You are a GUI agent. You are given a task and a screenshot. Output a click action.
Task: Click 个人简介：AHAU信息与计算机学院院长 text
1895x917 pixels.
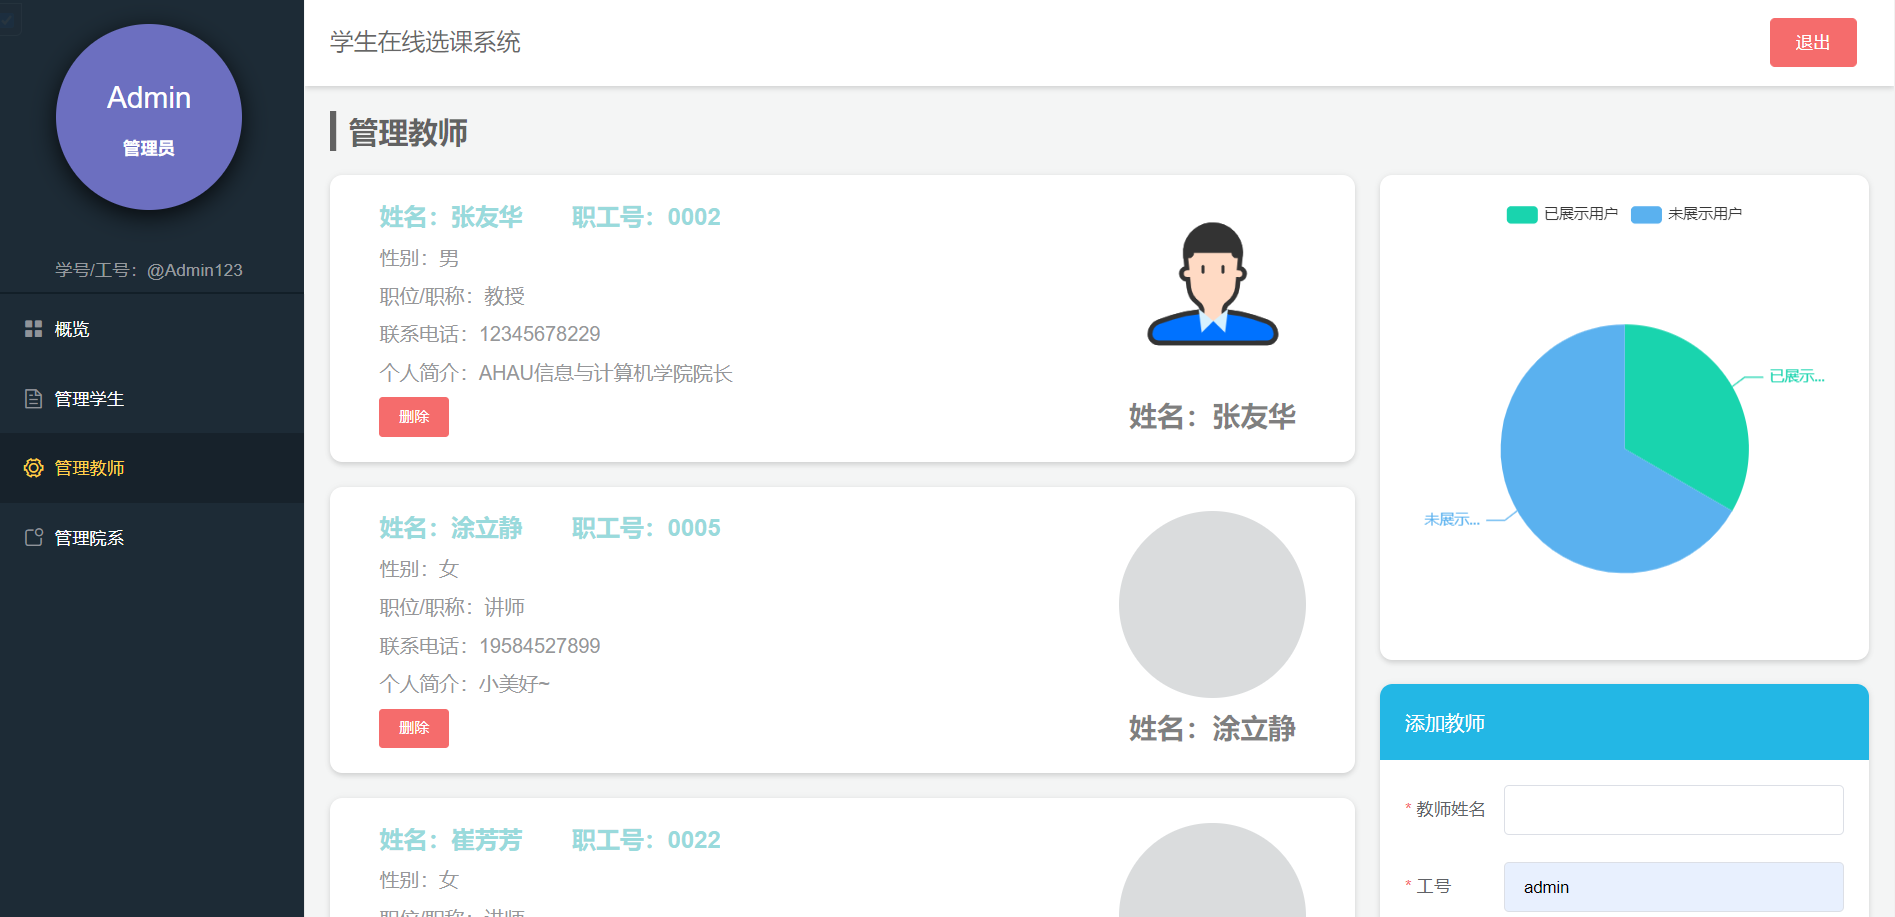pos(556,373)
